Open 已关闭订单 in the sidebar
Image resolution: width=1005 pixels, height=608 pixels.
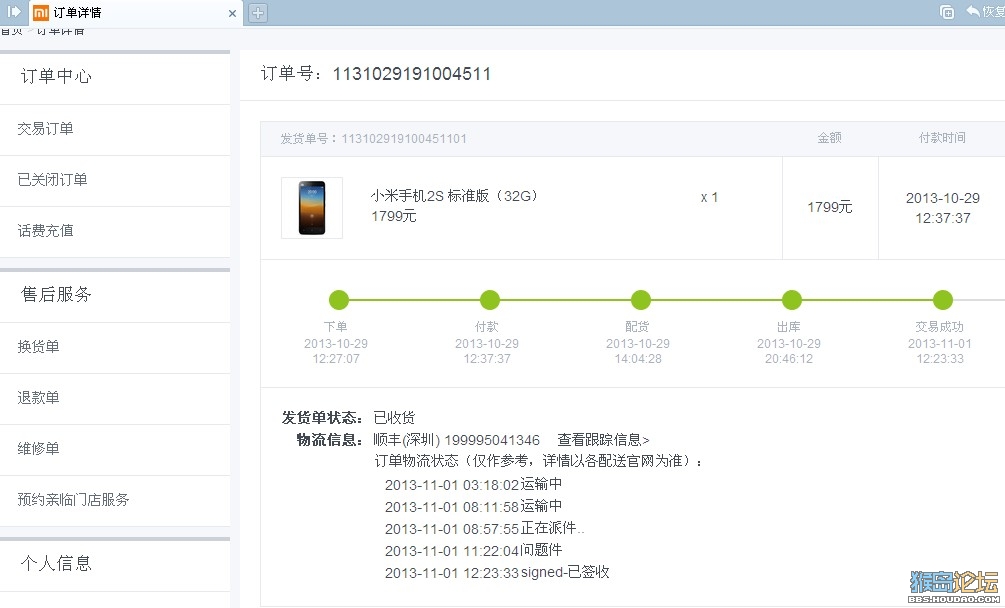coord(53,179)
